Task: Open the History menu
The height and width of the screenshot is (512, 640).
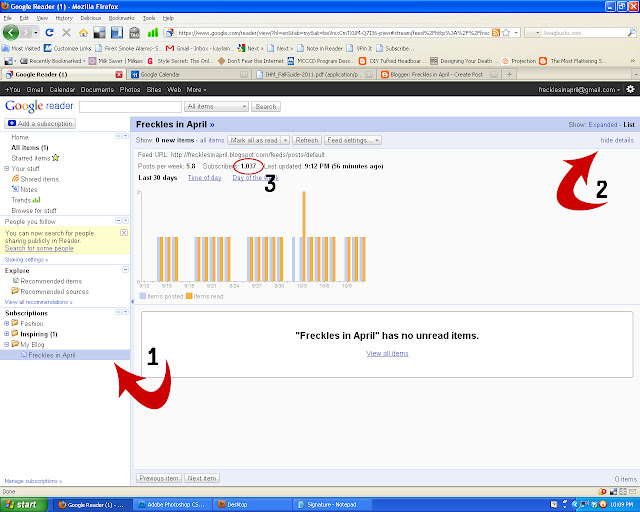Action: tap(64, 18)
